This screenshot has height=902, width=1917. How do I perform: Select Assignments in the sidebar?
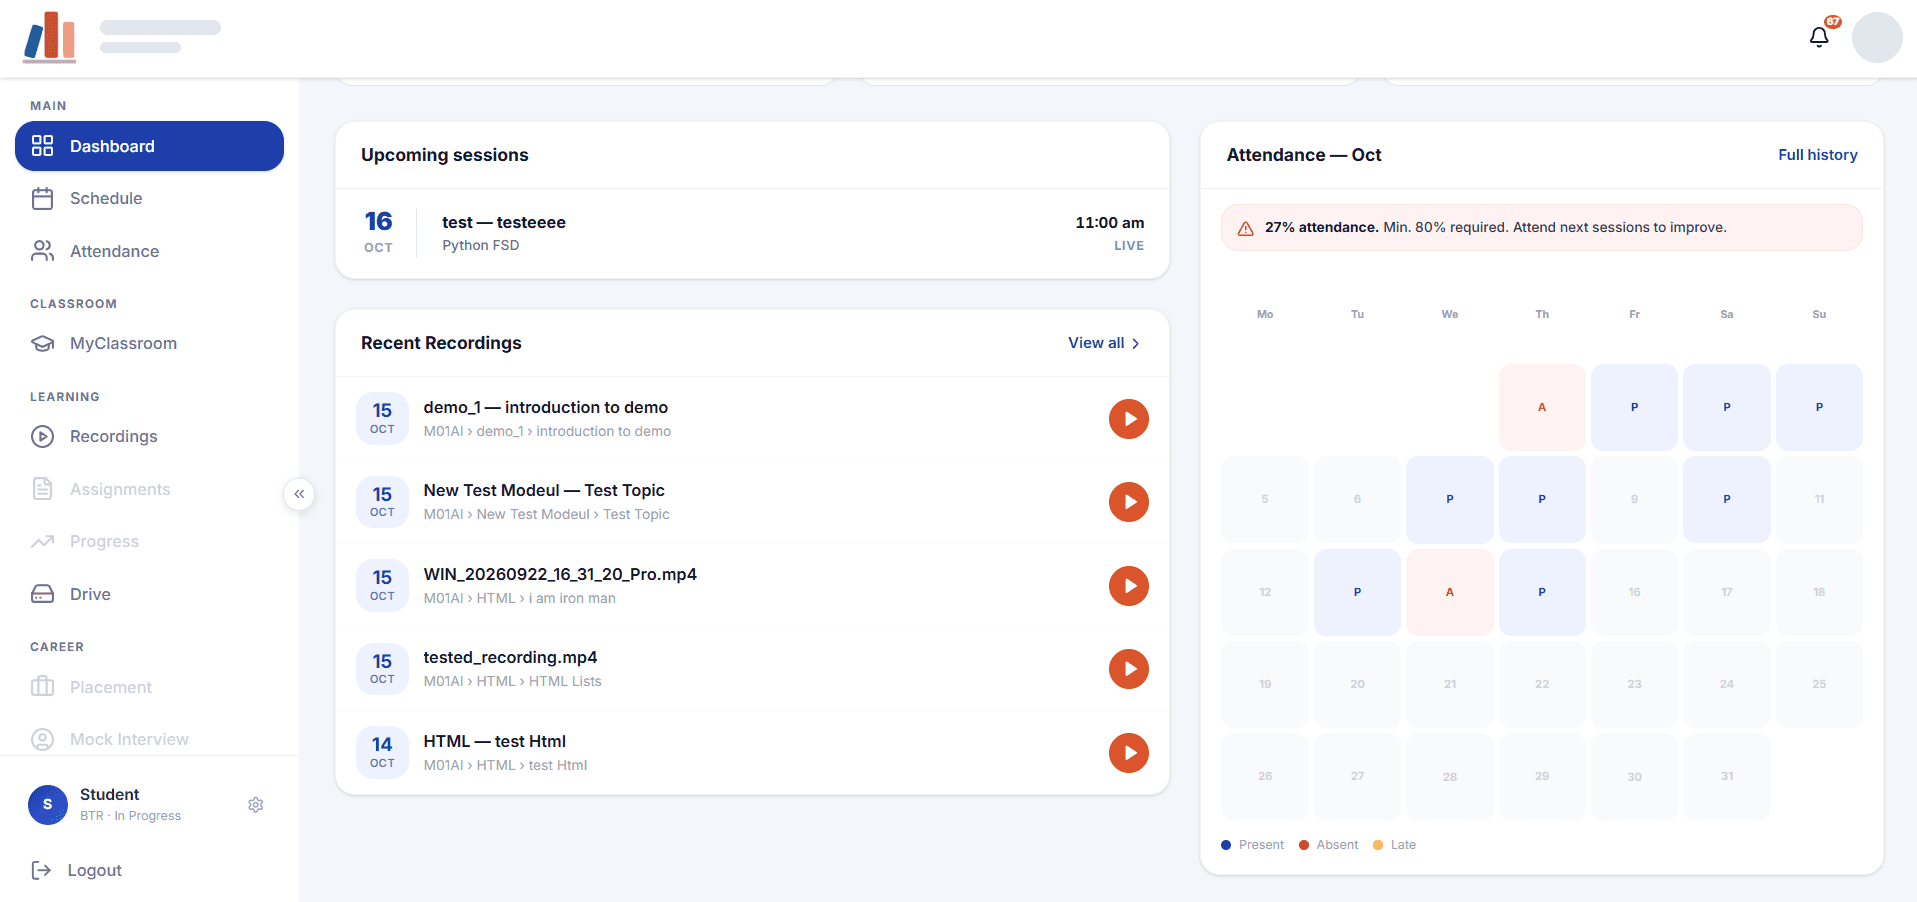point(149,489)
